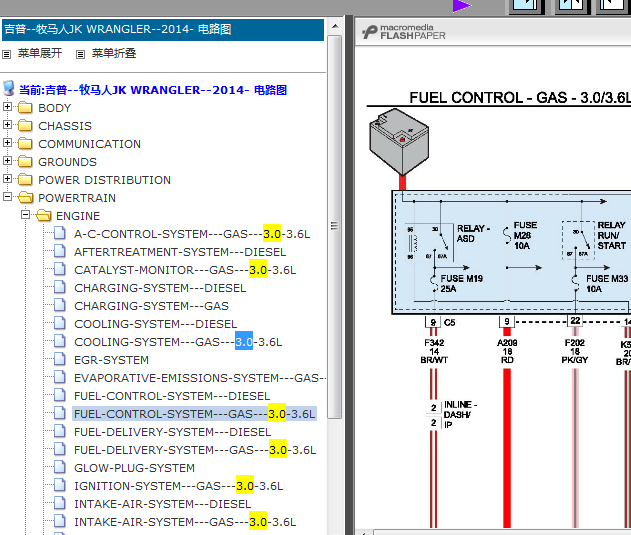
Task: Click page icon of COOLING-SYSTEM---DIESEL row
Action: pyautogui.click(x=60, y=322)
